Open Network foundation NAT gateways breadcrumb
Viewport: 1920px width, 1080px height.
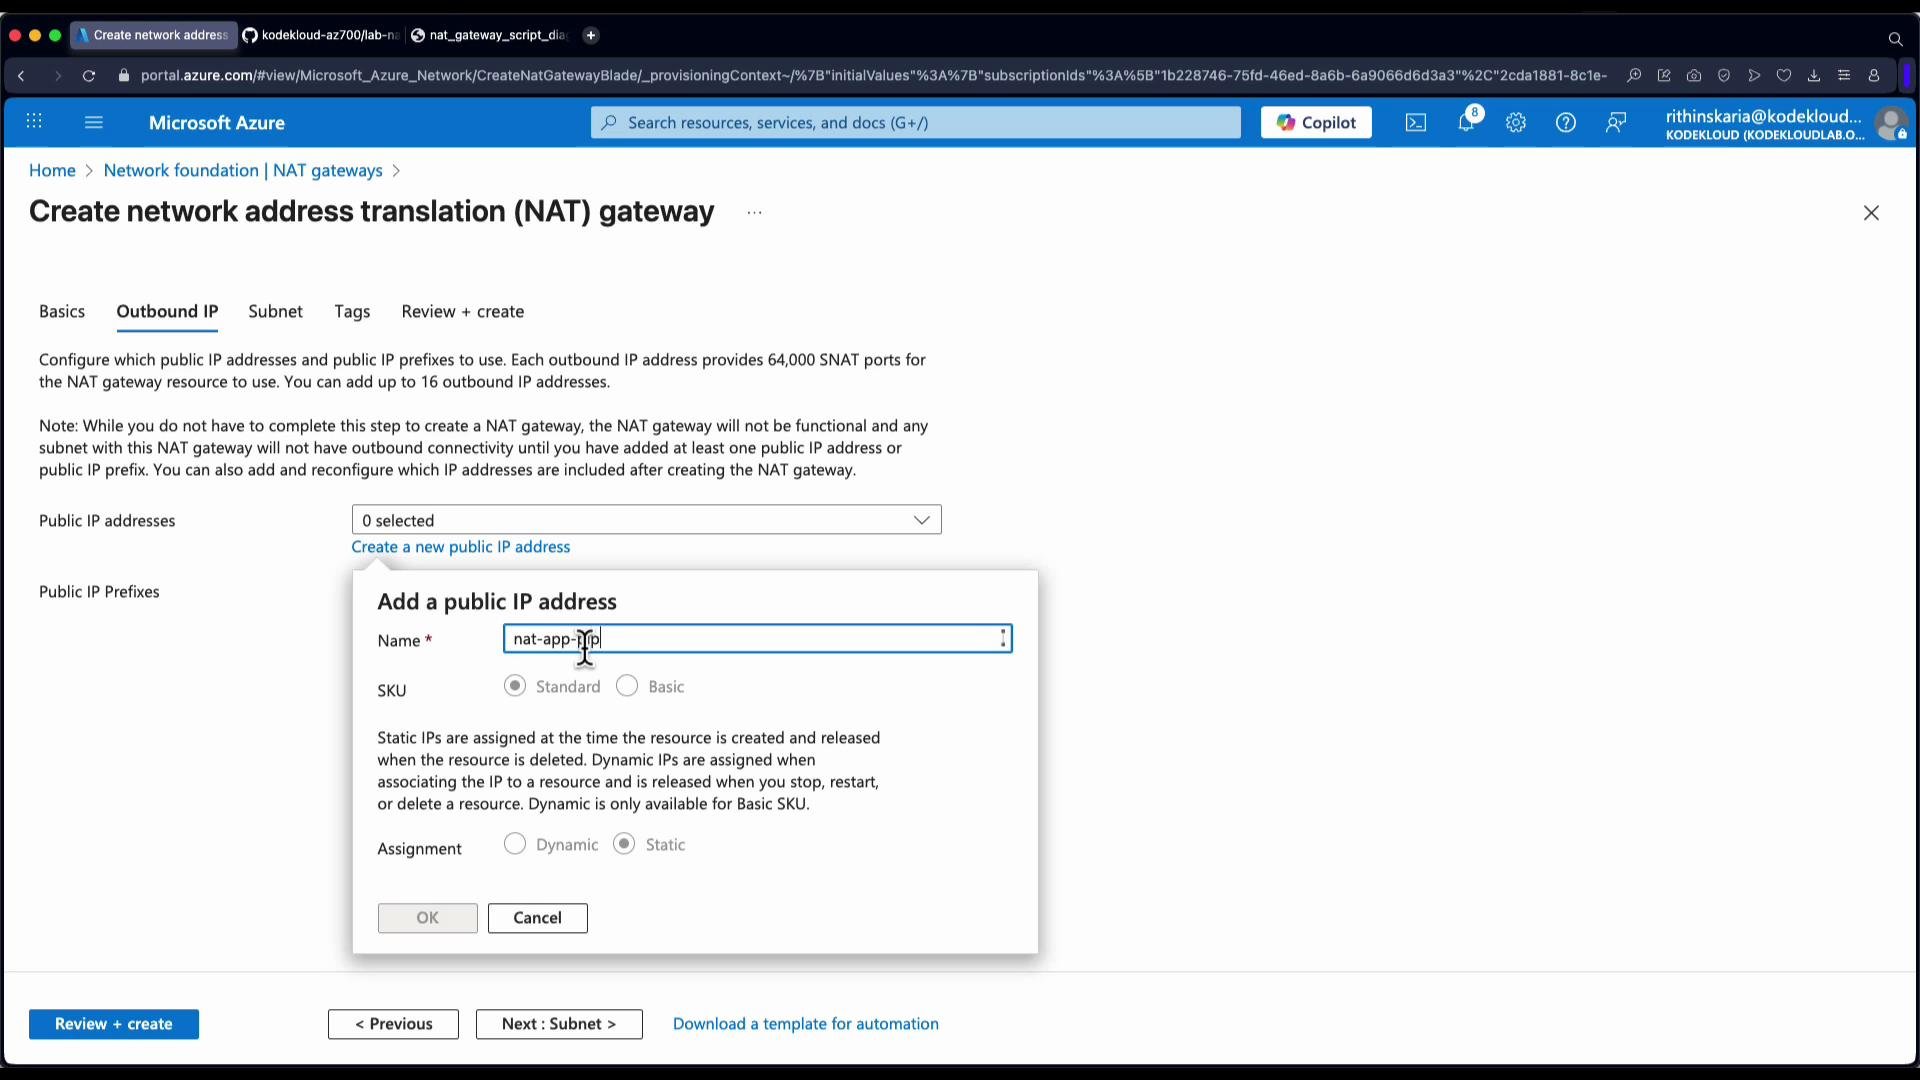243,171
